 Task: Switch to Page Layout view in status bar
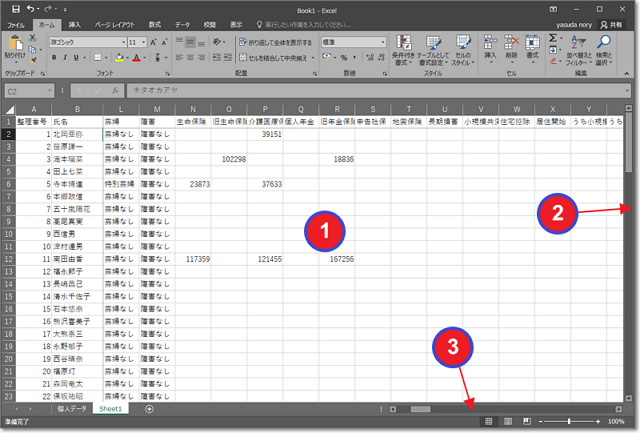[507, 422]
